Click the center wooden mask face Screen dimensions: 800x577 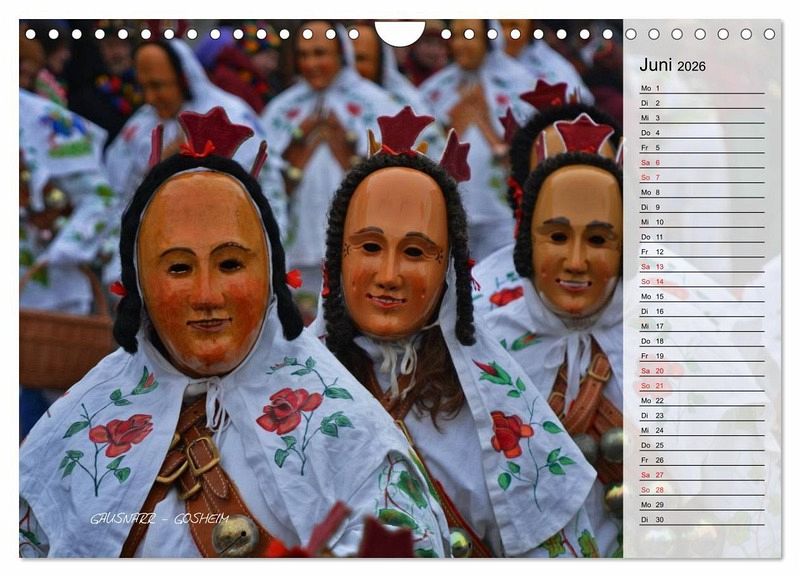[x=395, y=250]
